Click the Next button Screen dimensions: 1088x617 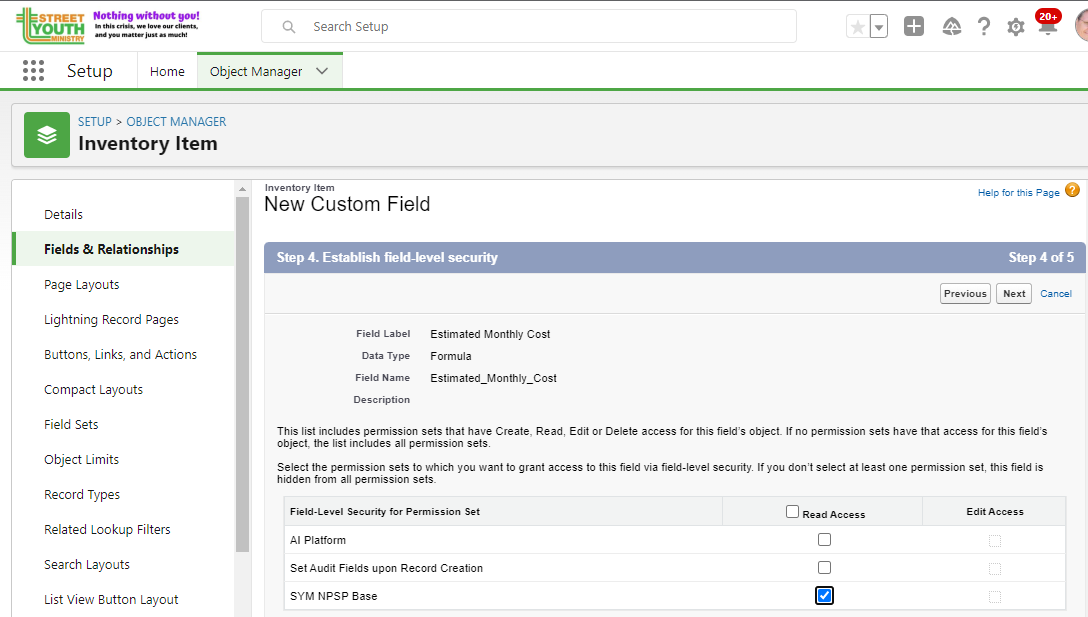[1014, 293]
